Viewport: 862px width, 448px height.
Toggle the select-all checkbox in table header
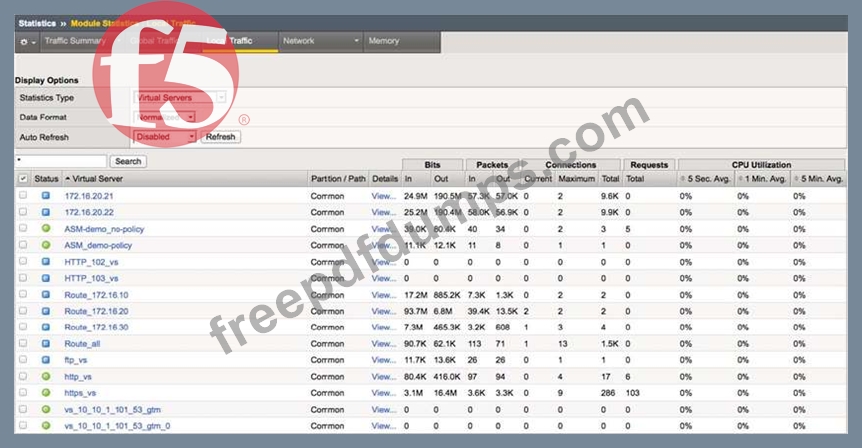click(23, 179)
